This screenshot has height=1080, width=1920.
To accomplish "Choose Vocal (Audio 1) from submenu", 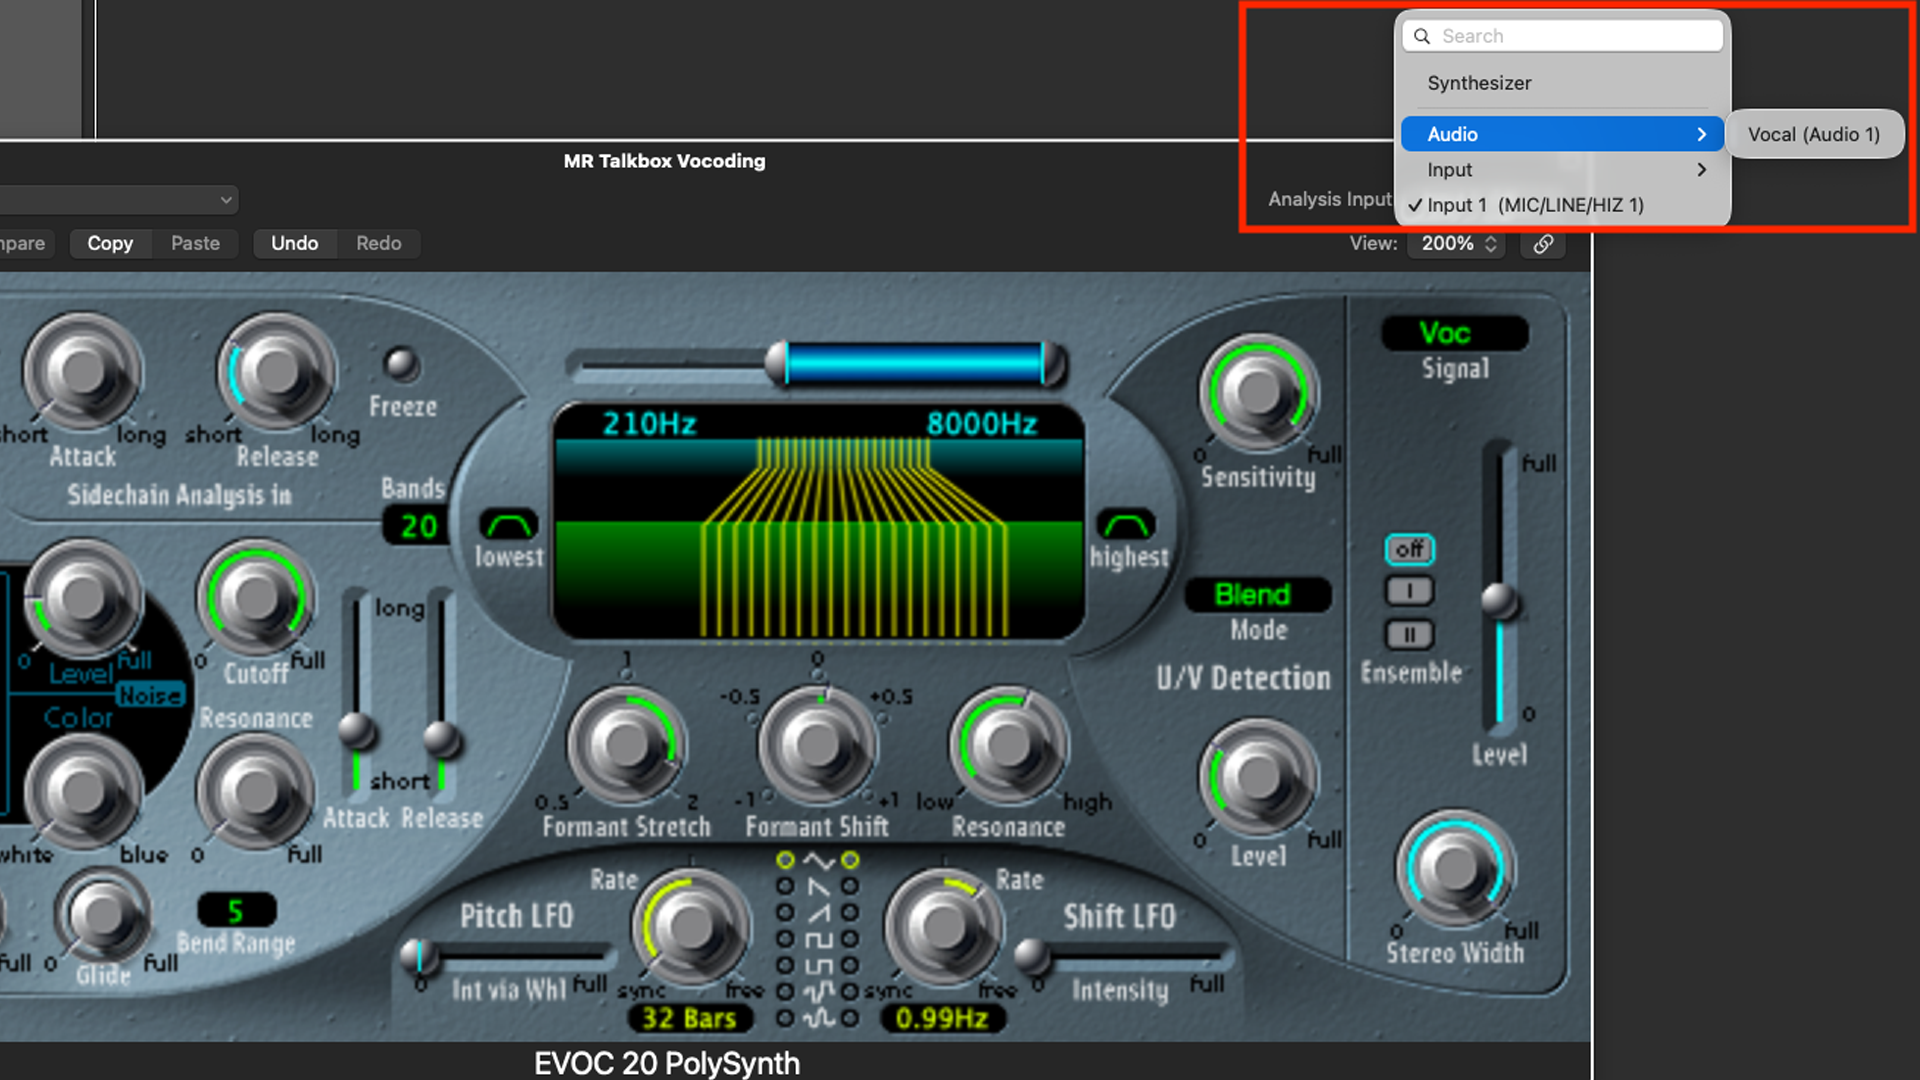I will coord(1814,134).
